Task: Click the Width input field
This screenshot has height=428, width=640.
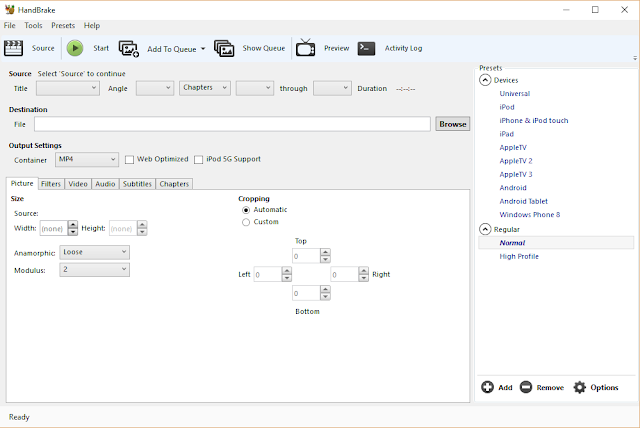Action: (54, 228)
